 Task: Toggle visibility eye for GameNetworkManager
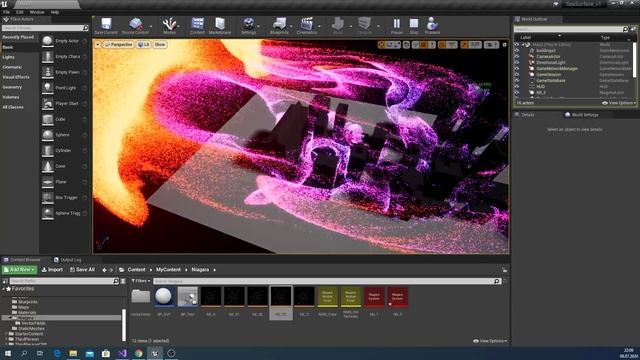pyautogui.click(x=517, y=69)
